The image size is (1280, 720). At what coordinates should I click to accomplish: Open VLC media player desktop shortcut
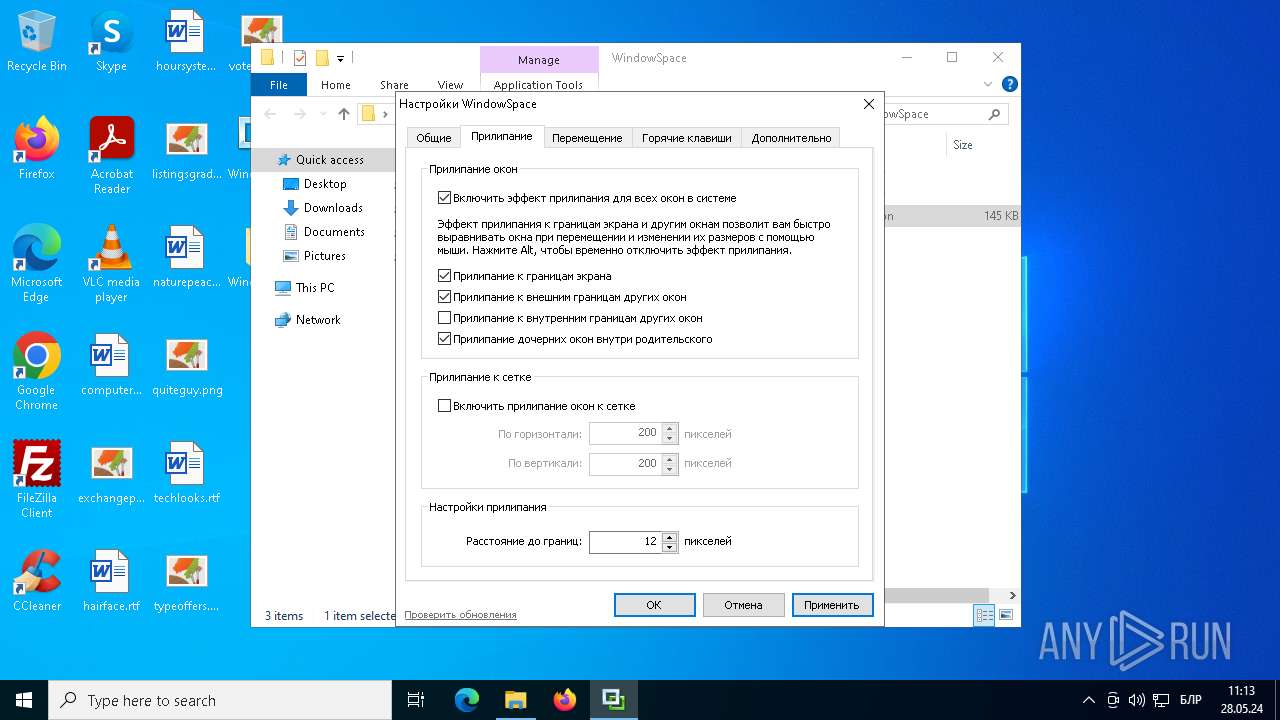[111, 265]
